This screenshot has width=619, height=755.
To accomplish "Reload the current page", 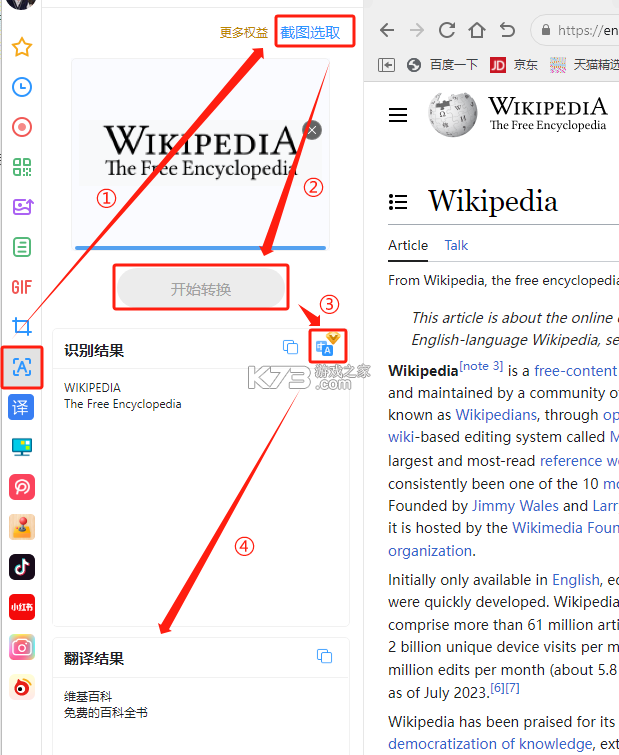I will click(447, 30).
